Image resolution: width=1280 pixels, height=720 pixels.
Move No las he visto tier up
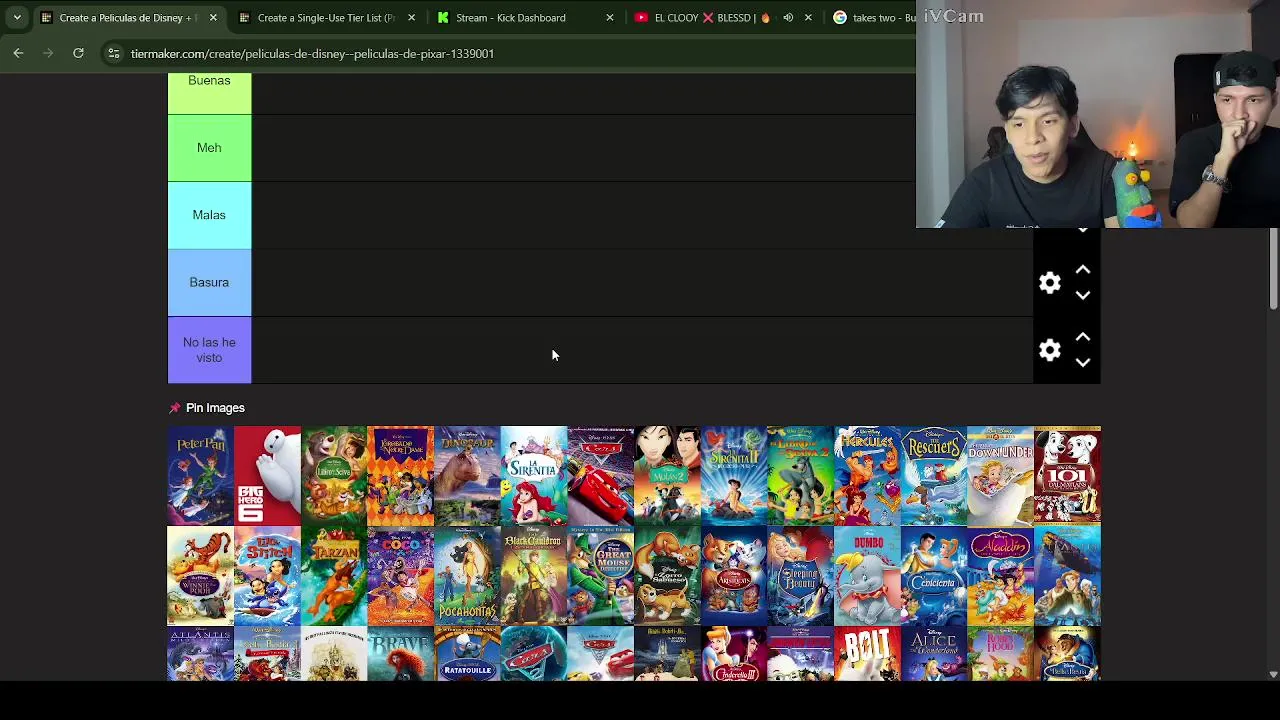coord(1083,337)
